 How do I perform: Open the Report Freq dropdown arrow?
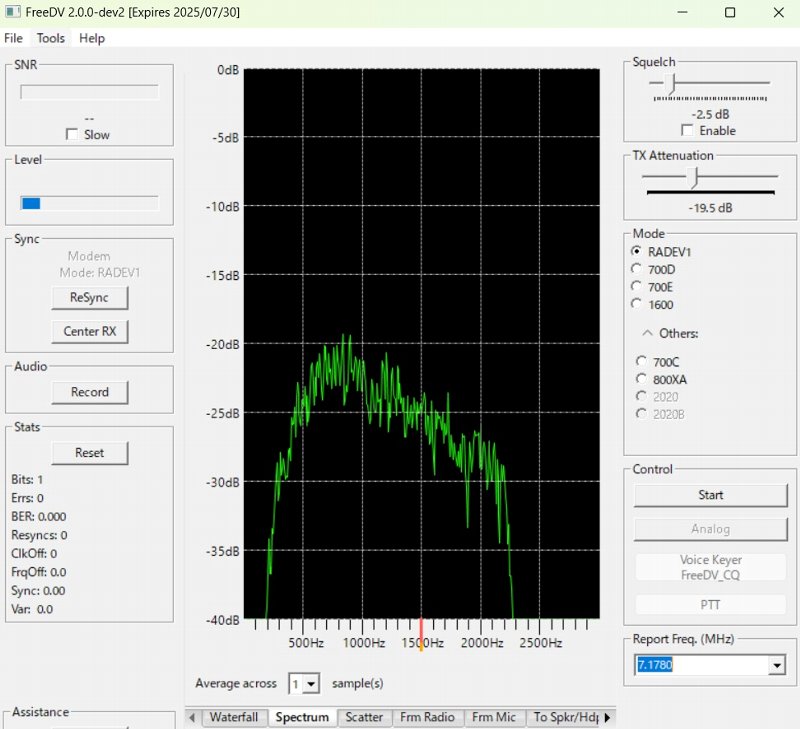coord(777,665)
